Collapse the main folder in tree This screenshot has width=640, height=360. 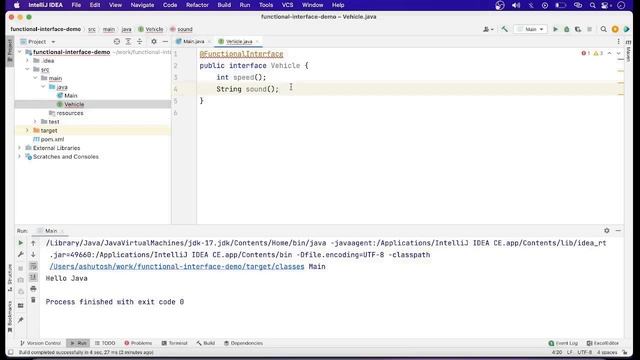tap(36, 78)
